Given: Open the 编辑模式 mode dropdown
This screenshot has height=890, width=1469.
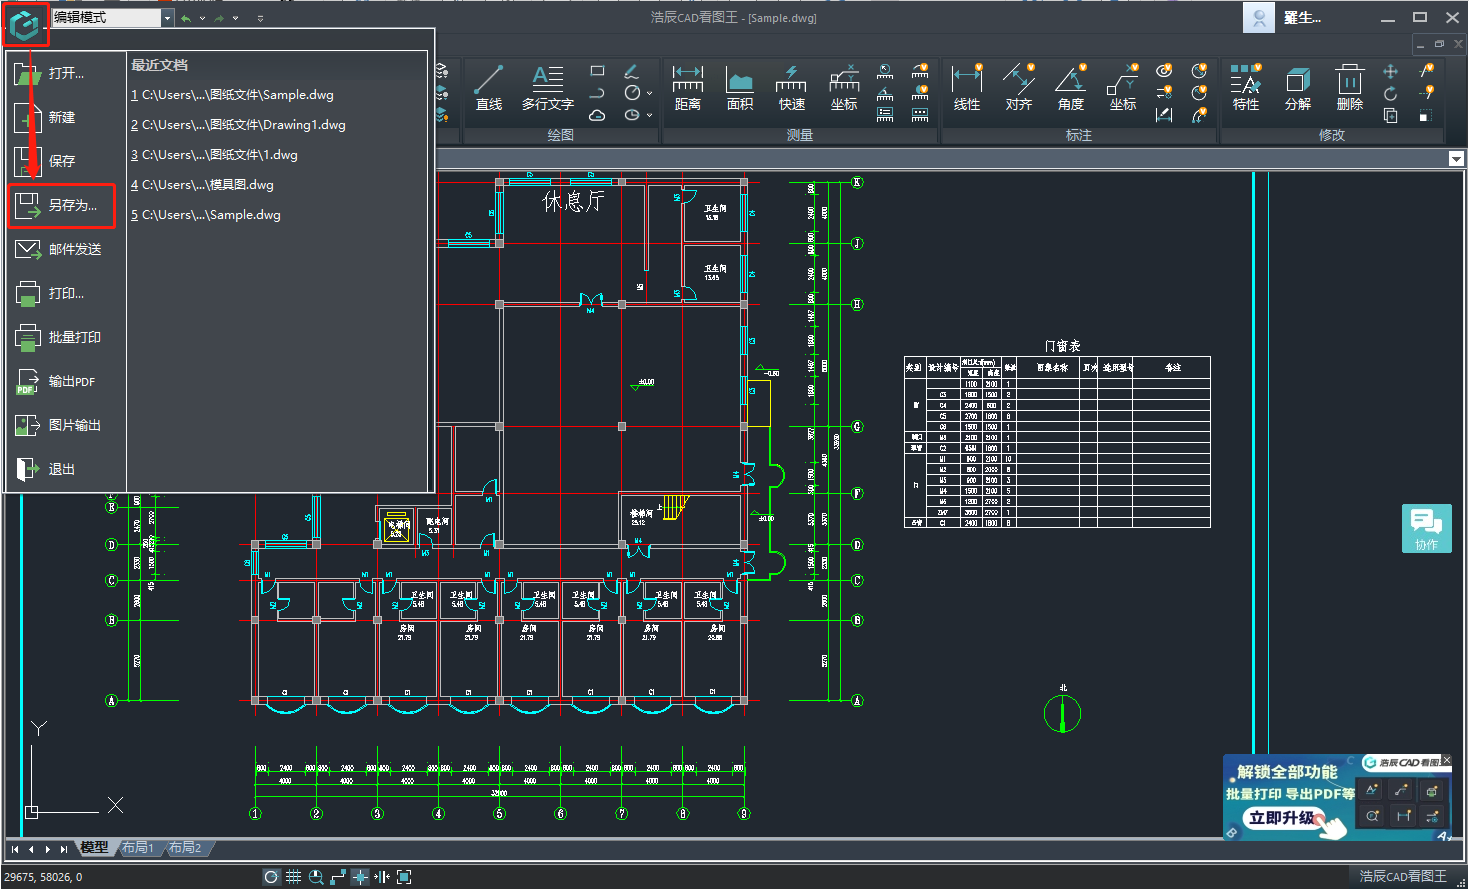Looking at the screenshot, I should coord(167,18).
